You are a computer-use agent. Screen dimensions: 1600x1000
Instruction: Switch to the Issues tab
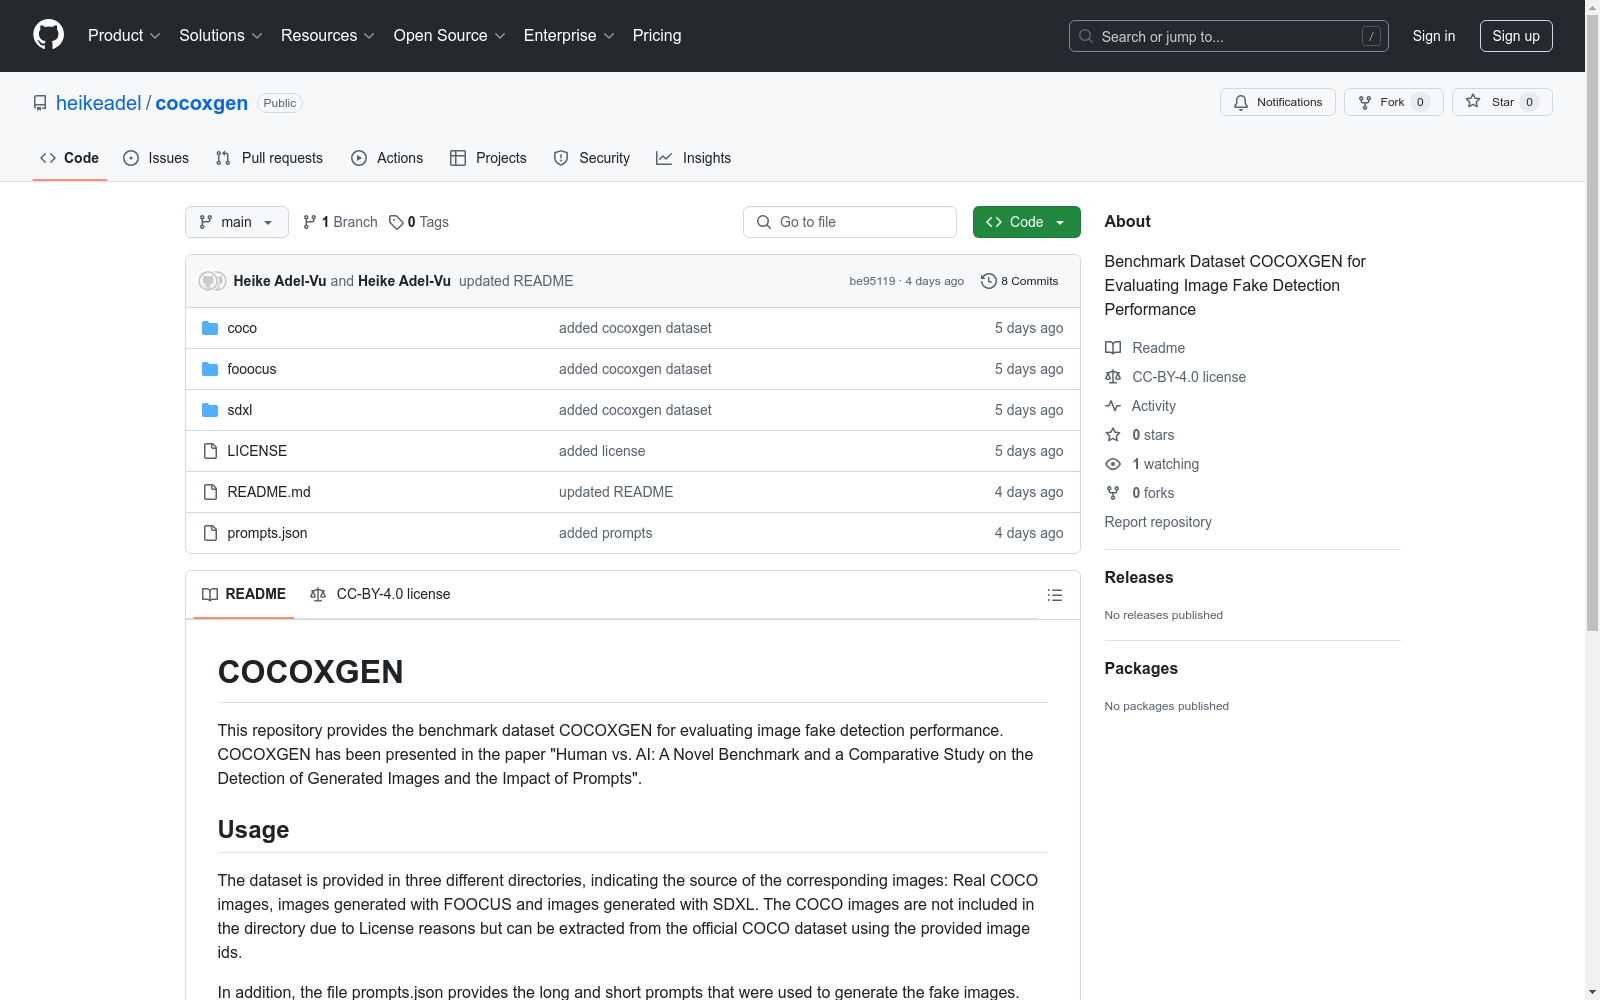156,158
